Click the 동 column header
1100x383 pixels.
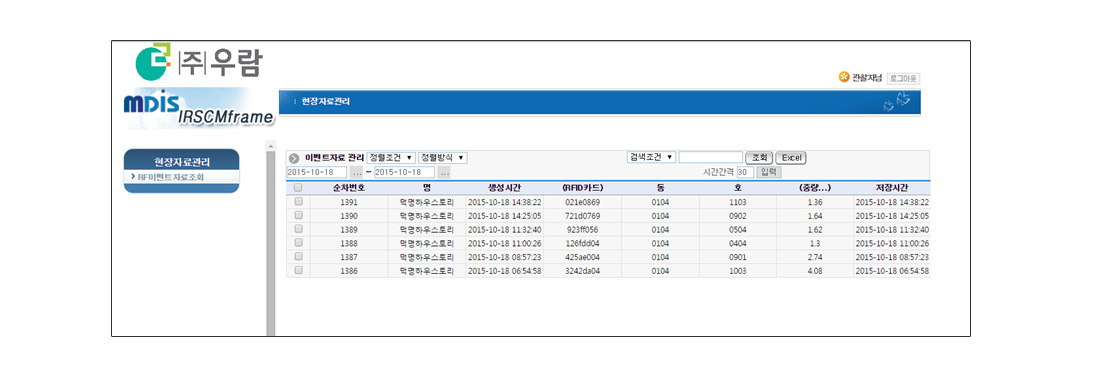(x=660, y=188)
